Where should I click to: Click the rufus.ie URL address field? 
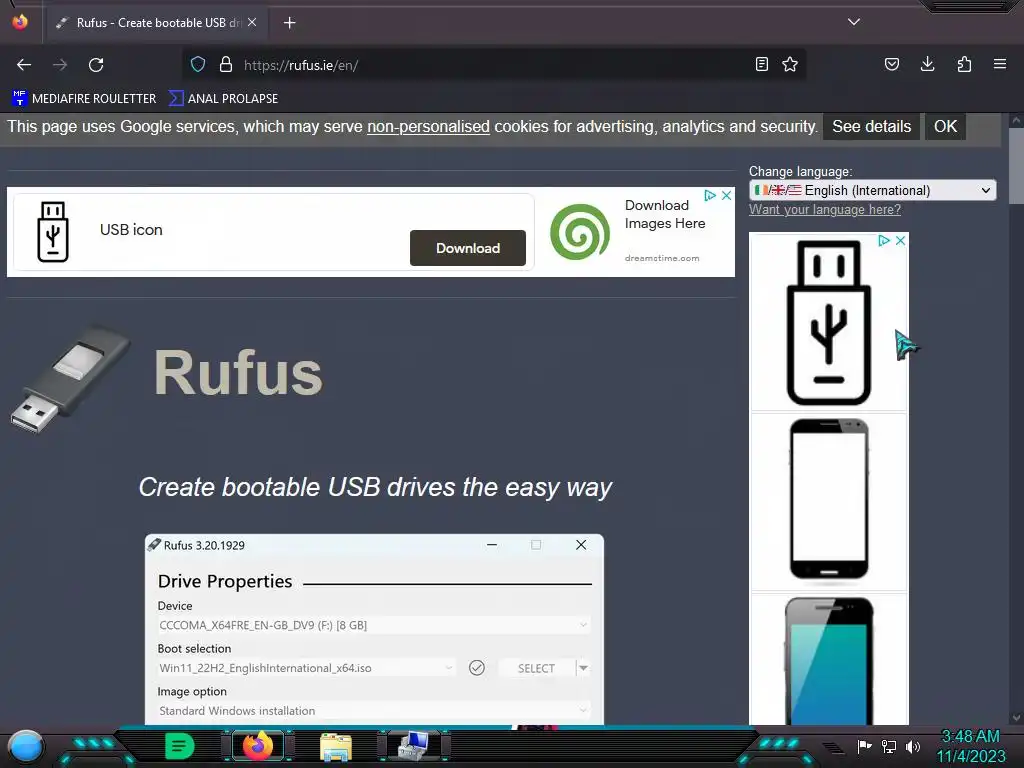[493, 65]
